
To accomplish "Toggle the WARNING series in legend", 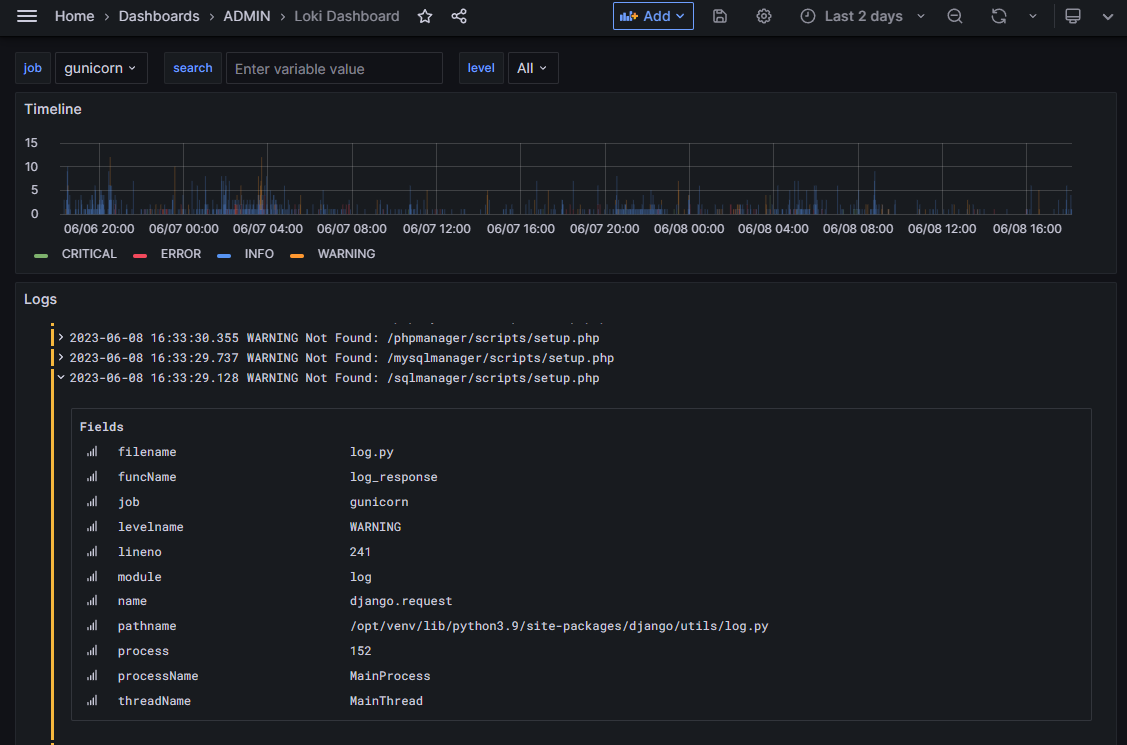I will pyautogui.click(x=345, y=254).
